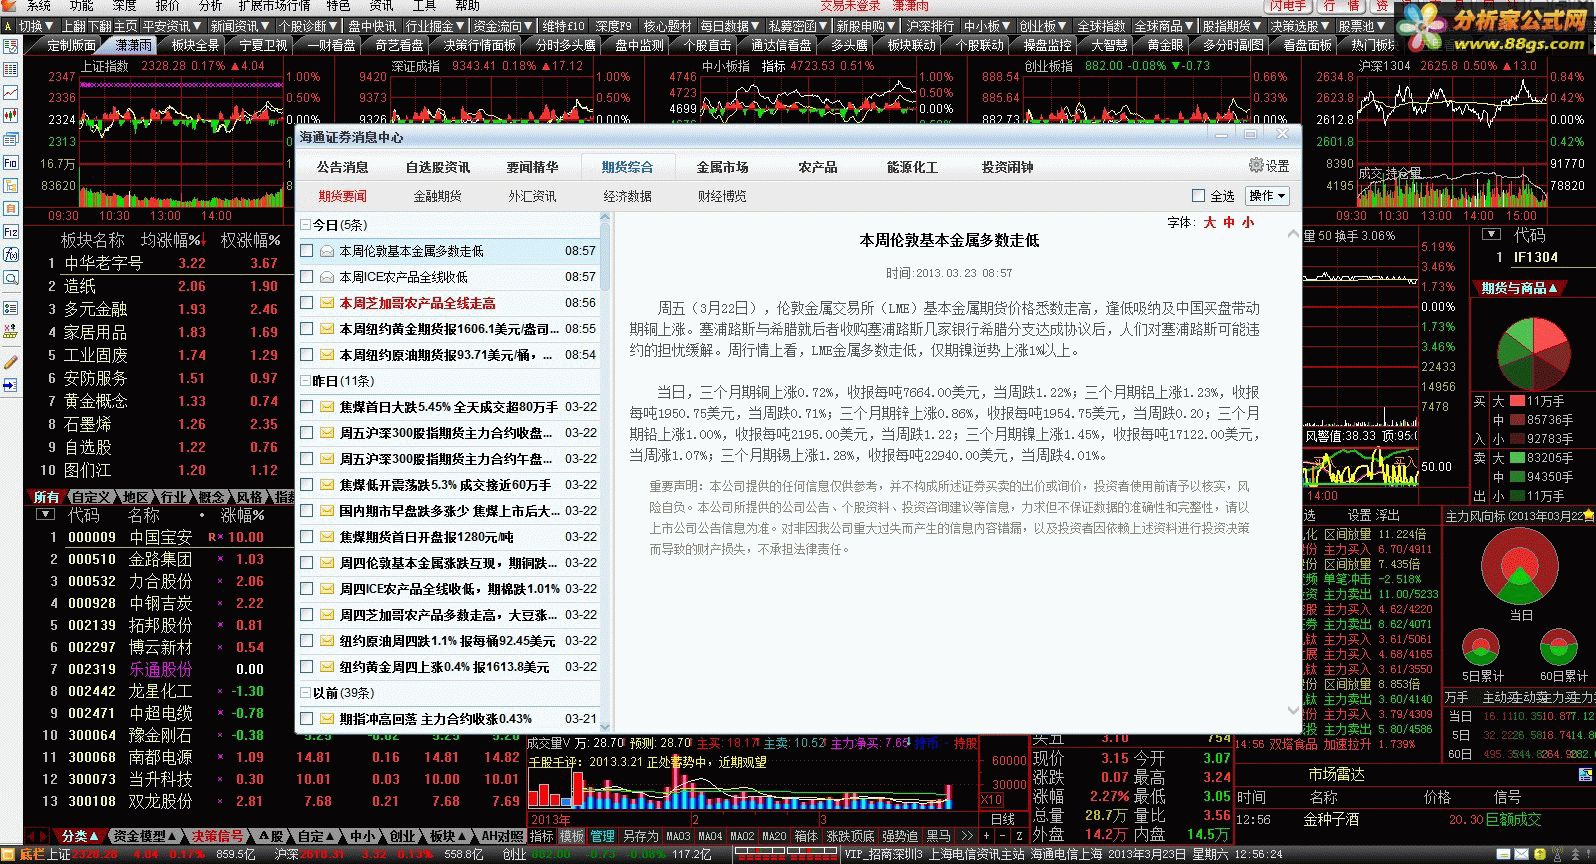The image size is (1596, 864).
Task: Click the arrow icon at sidebar bottom
Action: 10,385
